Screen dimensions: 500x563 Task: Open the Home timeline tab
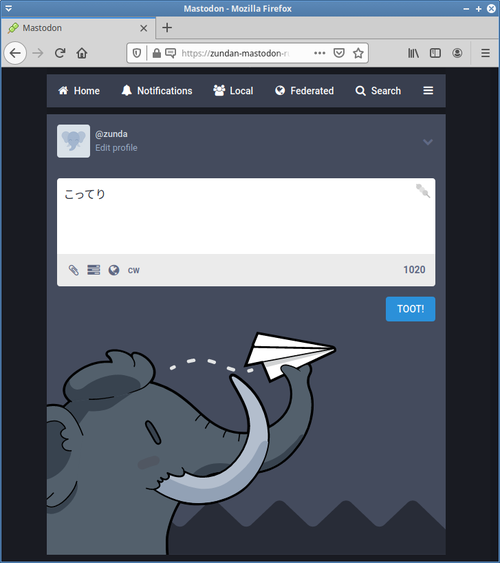[x=79, y=91]
